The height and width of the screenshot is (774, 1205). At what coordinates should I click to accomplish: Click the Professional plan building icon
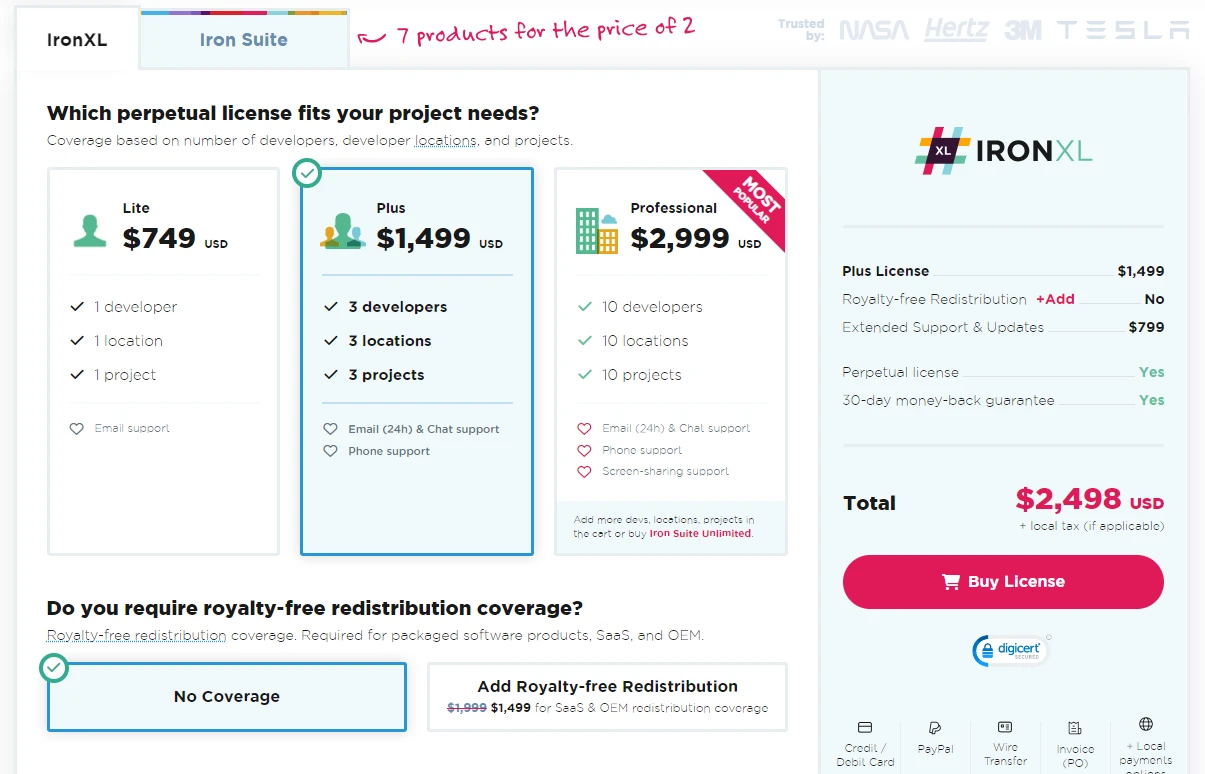[x=597, y=231]
